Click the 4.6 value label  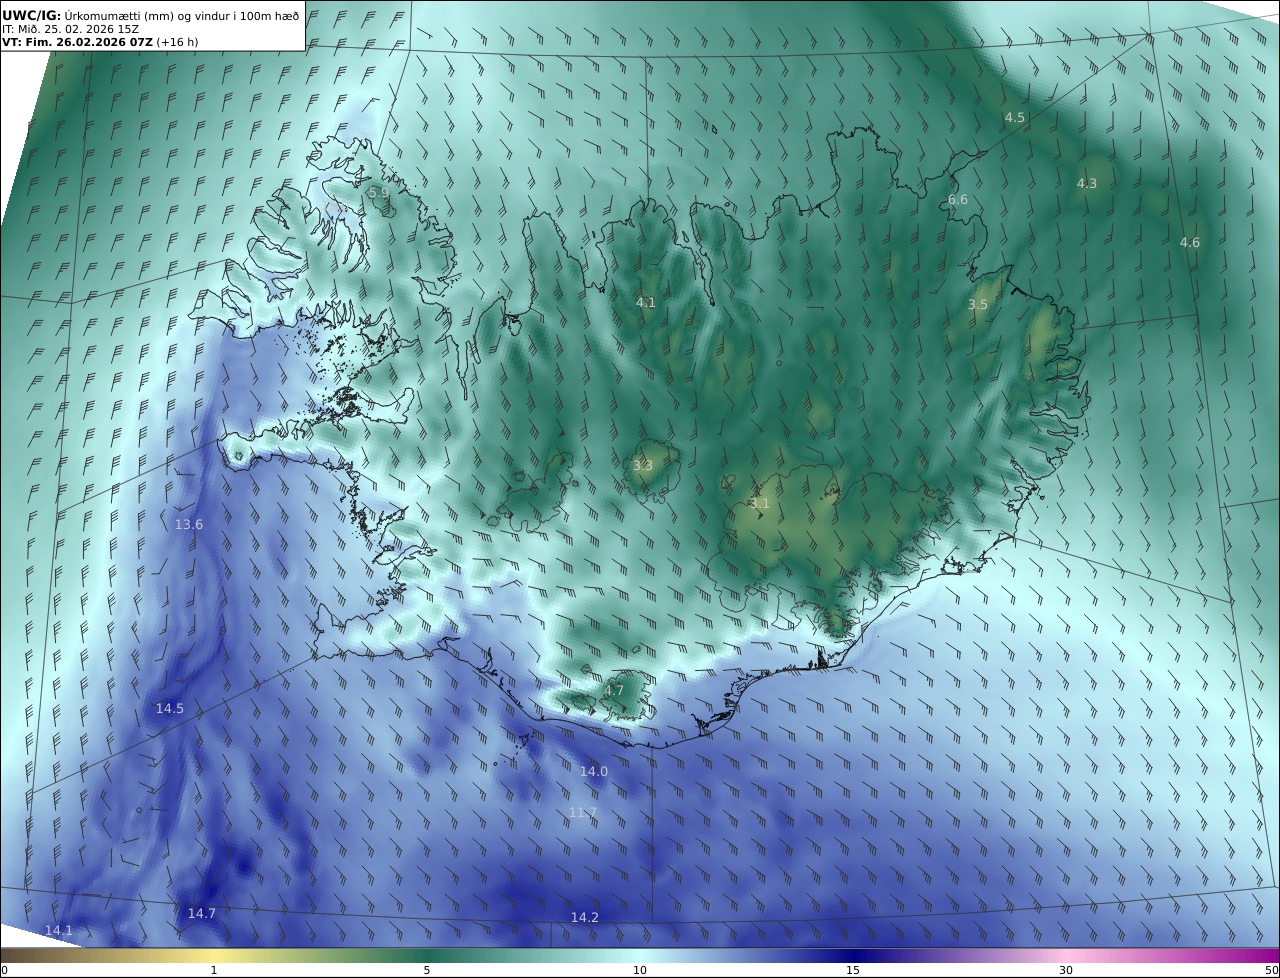(x=1190, y=242)
